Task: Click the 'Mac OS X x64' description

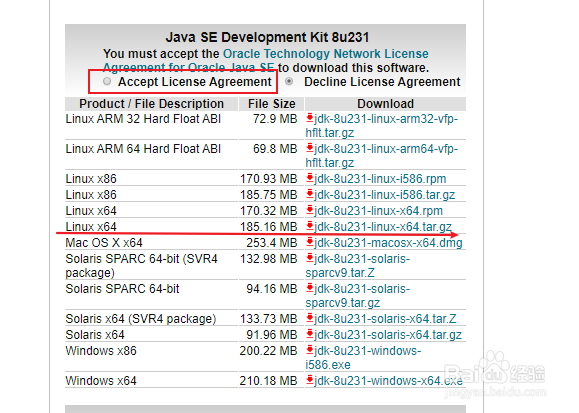Action: click(104, 243)
